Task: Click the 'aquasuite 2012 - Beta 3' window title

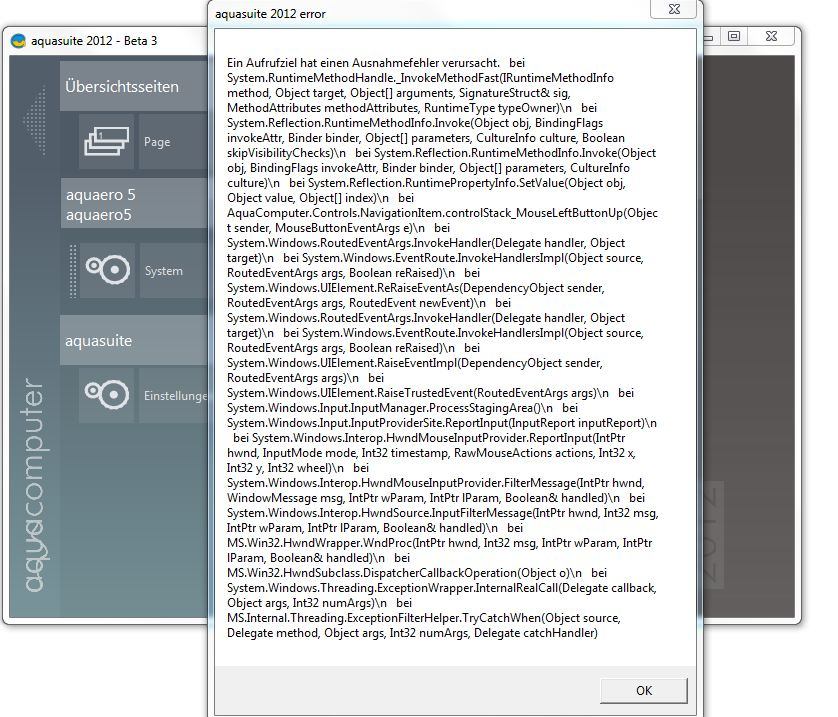Action: [94, 41]
